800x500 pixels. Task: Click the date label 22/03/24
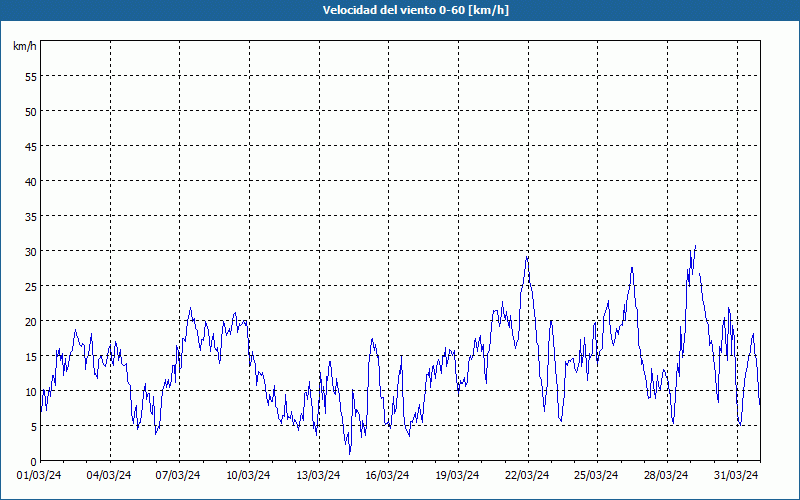(x=527, y=475)
